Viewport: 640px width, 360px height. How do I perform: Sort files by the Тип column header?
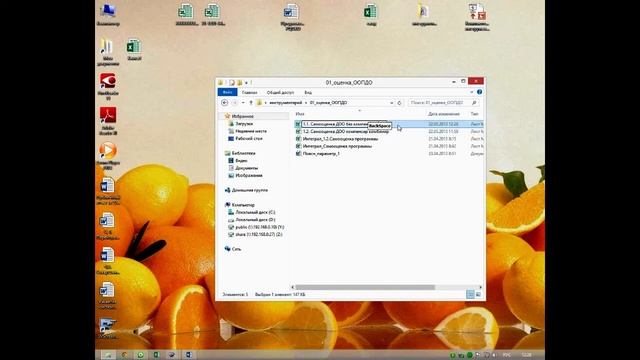pos(475,114)
